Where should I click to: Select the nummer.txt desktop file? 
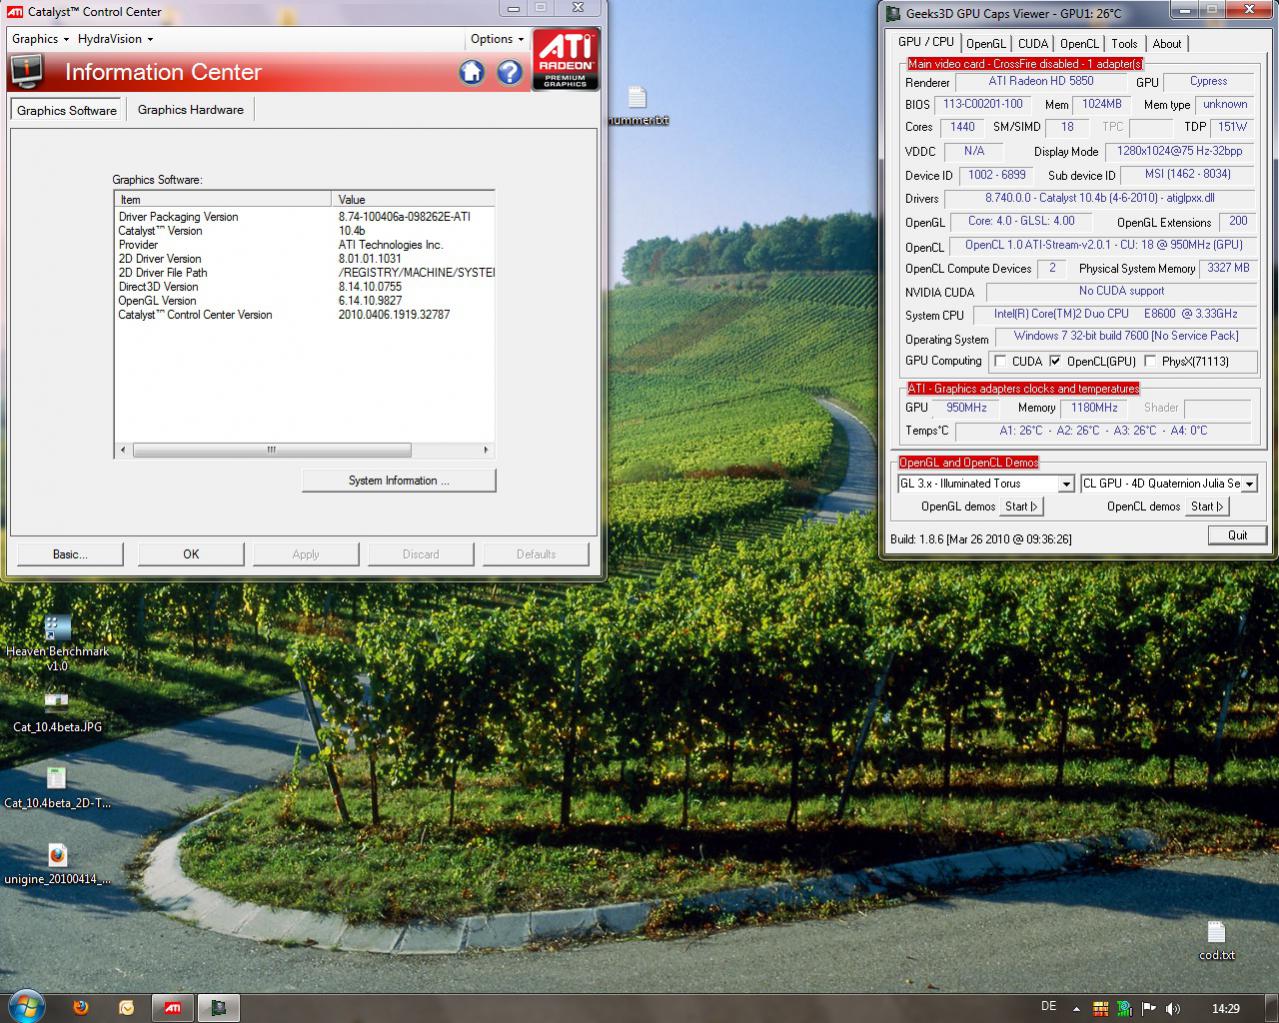pos(637,106)
